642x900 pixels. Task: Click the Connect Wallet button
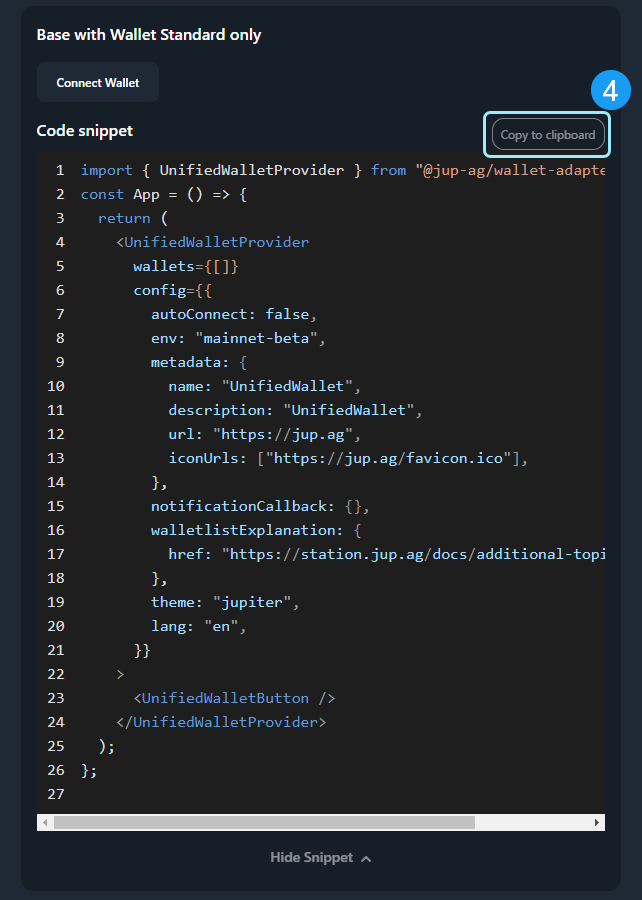98,83
